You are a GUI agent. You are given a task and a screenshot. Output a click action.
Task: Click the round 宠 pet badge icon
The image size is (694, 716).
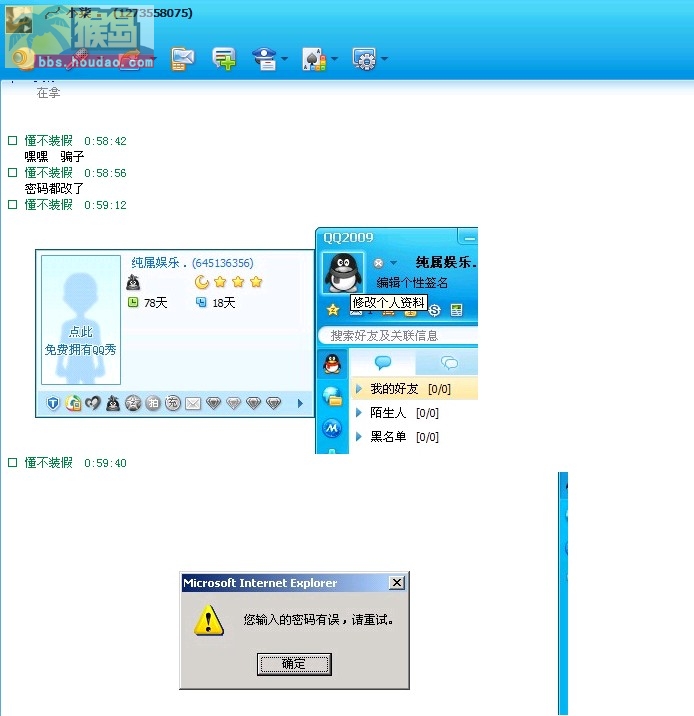(173, 403)
